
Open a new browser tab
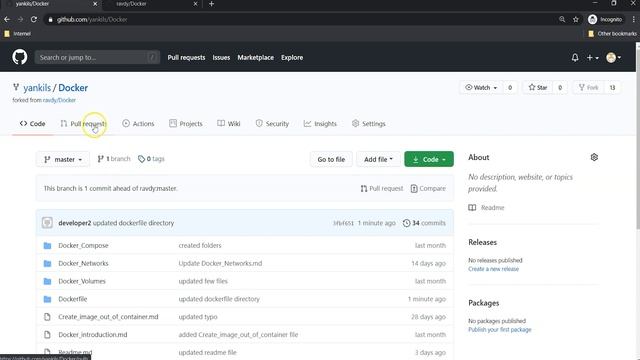(x=211, y=4)
